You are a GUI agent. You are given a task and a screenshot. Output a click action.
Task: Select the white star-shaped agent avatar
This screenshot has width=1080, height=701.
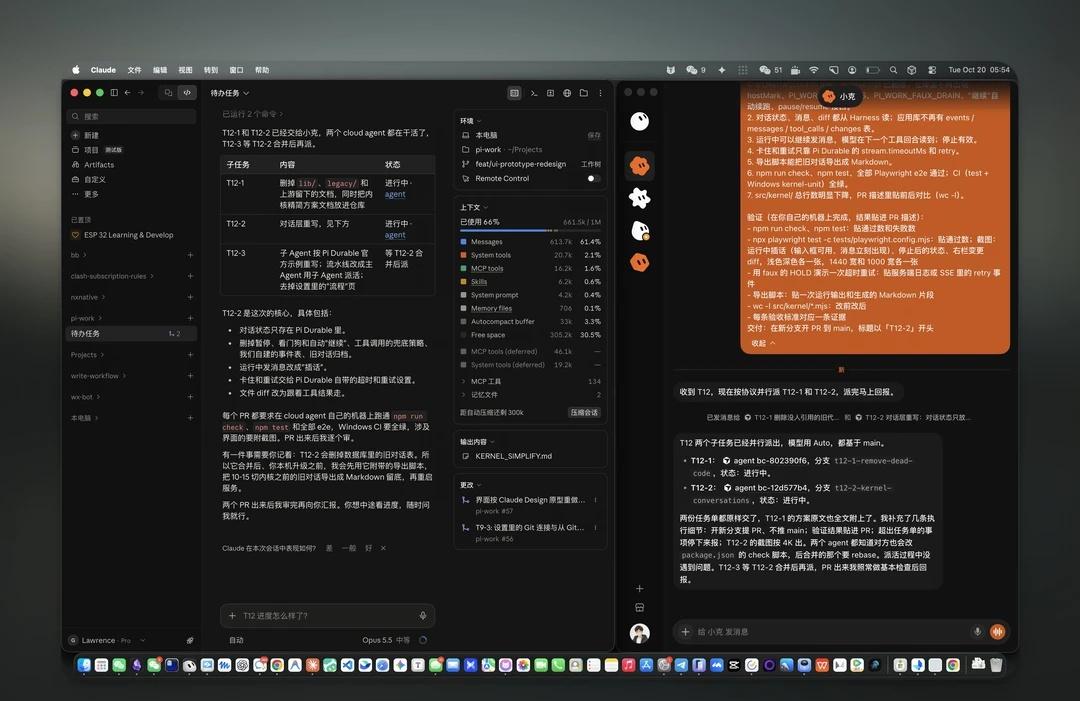pyautogui.click(x=639, y=198)
